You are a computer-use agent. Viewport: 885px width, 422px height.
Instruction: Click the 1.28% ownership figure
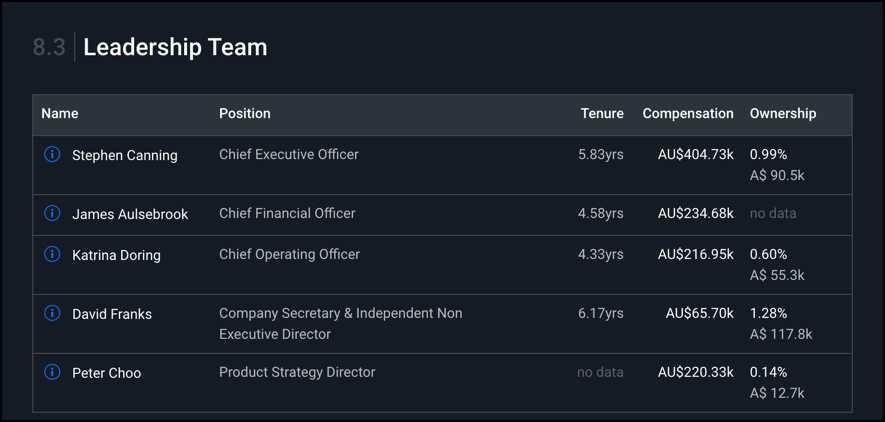click(x=768, y=313)
